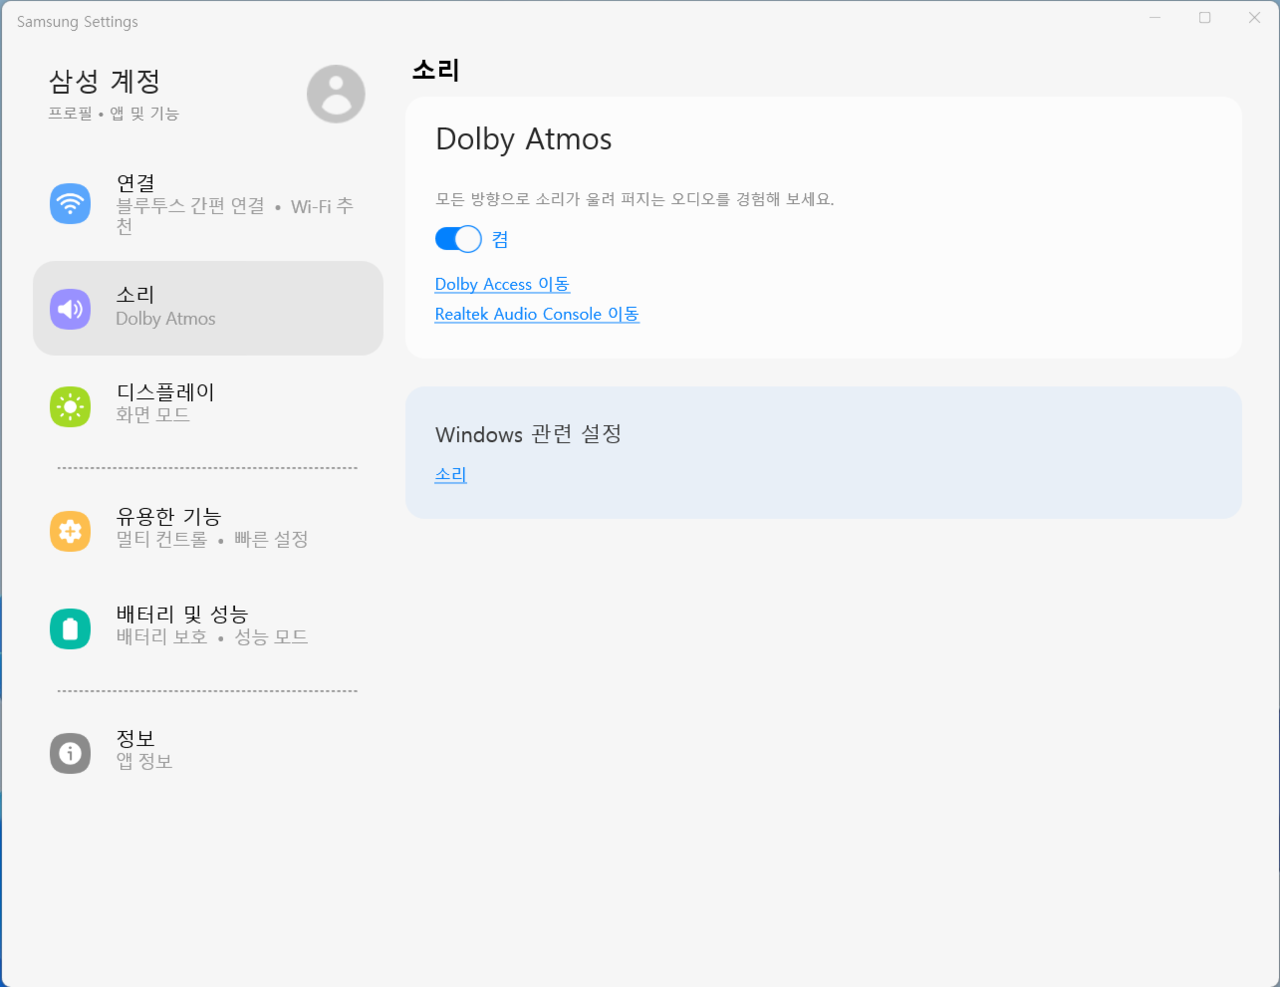
Task: Click the orange flower icon for 유용한 기능
Action: coord(70,531)
